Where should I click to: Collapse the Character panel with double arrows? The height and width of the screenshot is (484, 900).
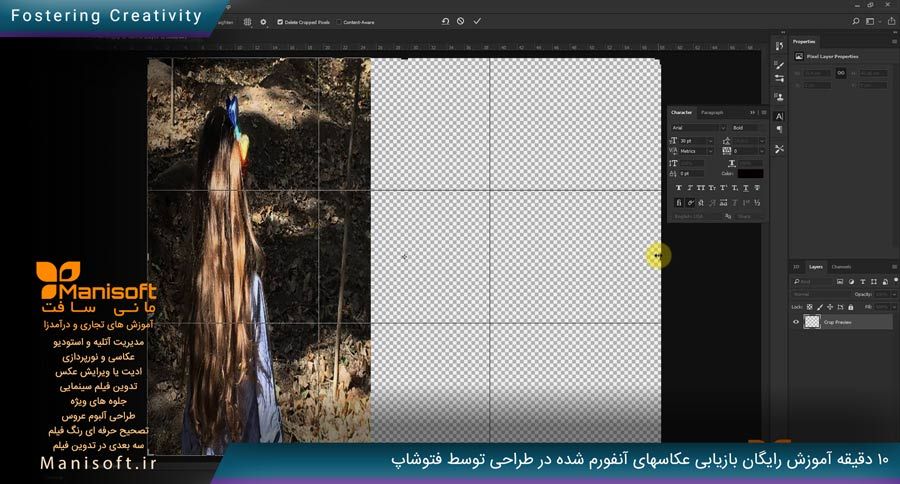pyautogui.click(x=752, y=113)
